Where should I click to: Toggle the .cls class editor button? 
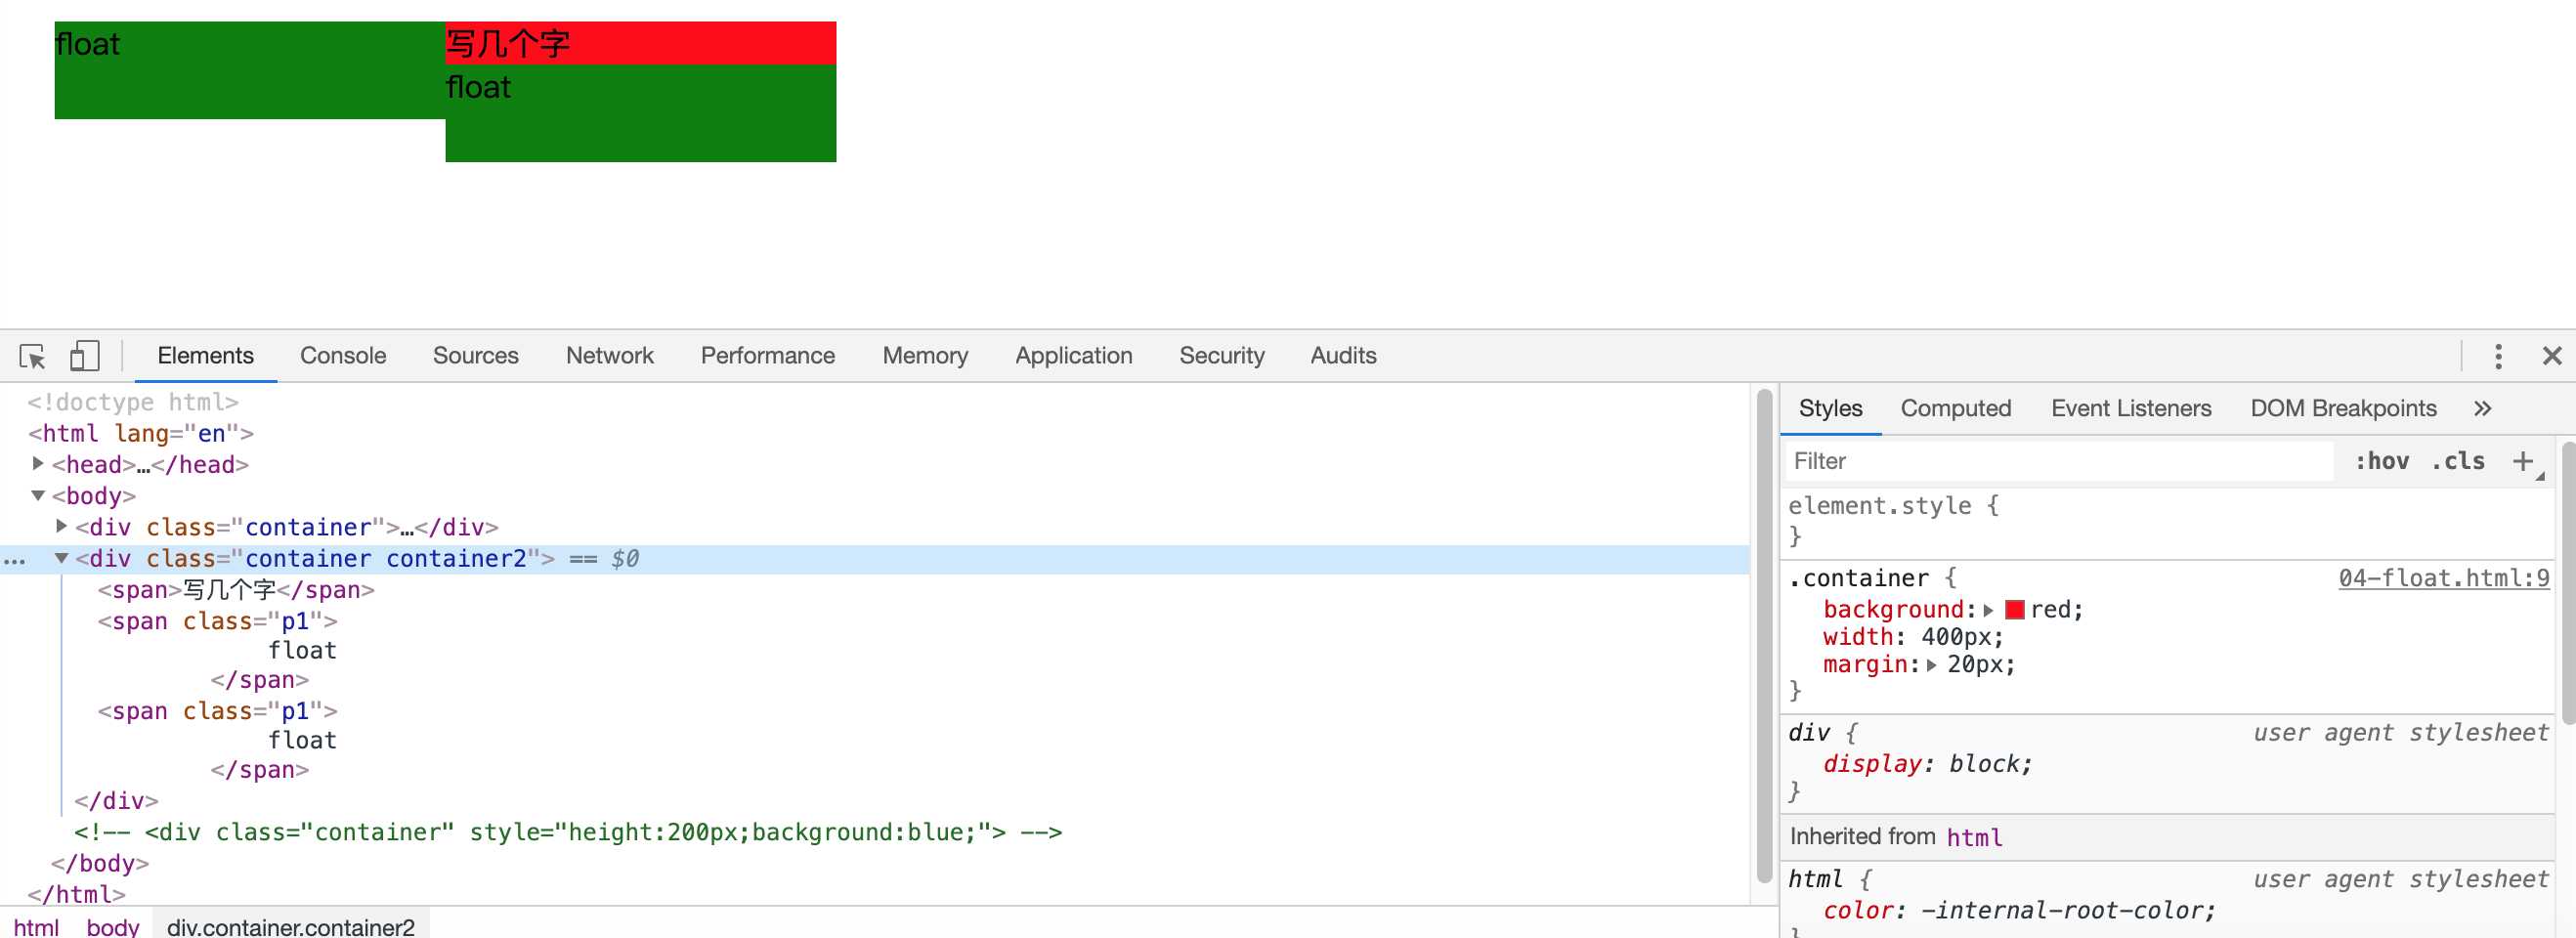2458,461
